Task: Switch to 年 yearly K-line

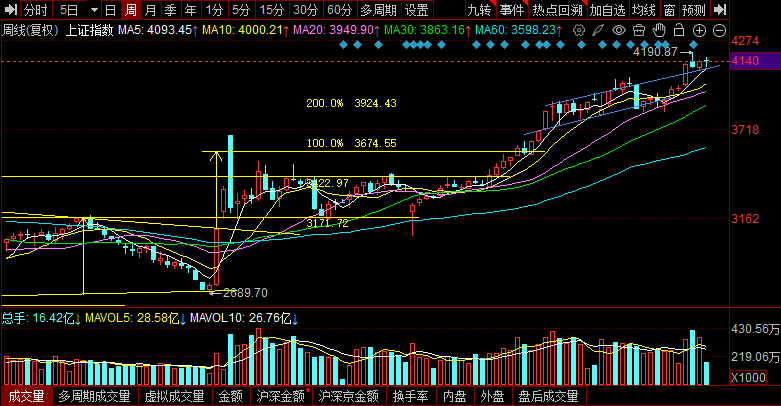Action: (190, 10)
